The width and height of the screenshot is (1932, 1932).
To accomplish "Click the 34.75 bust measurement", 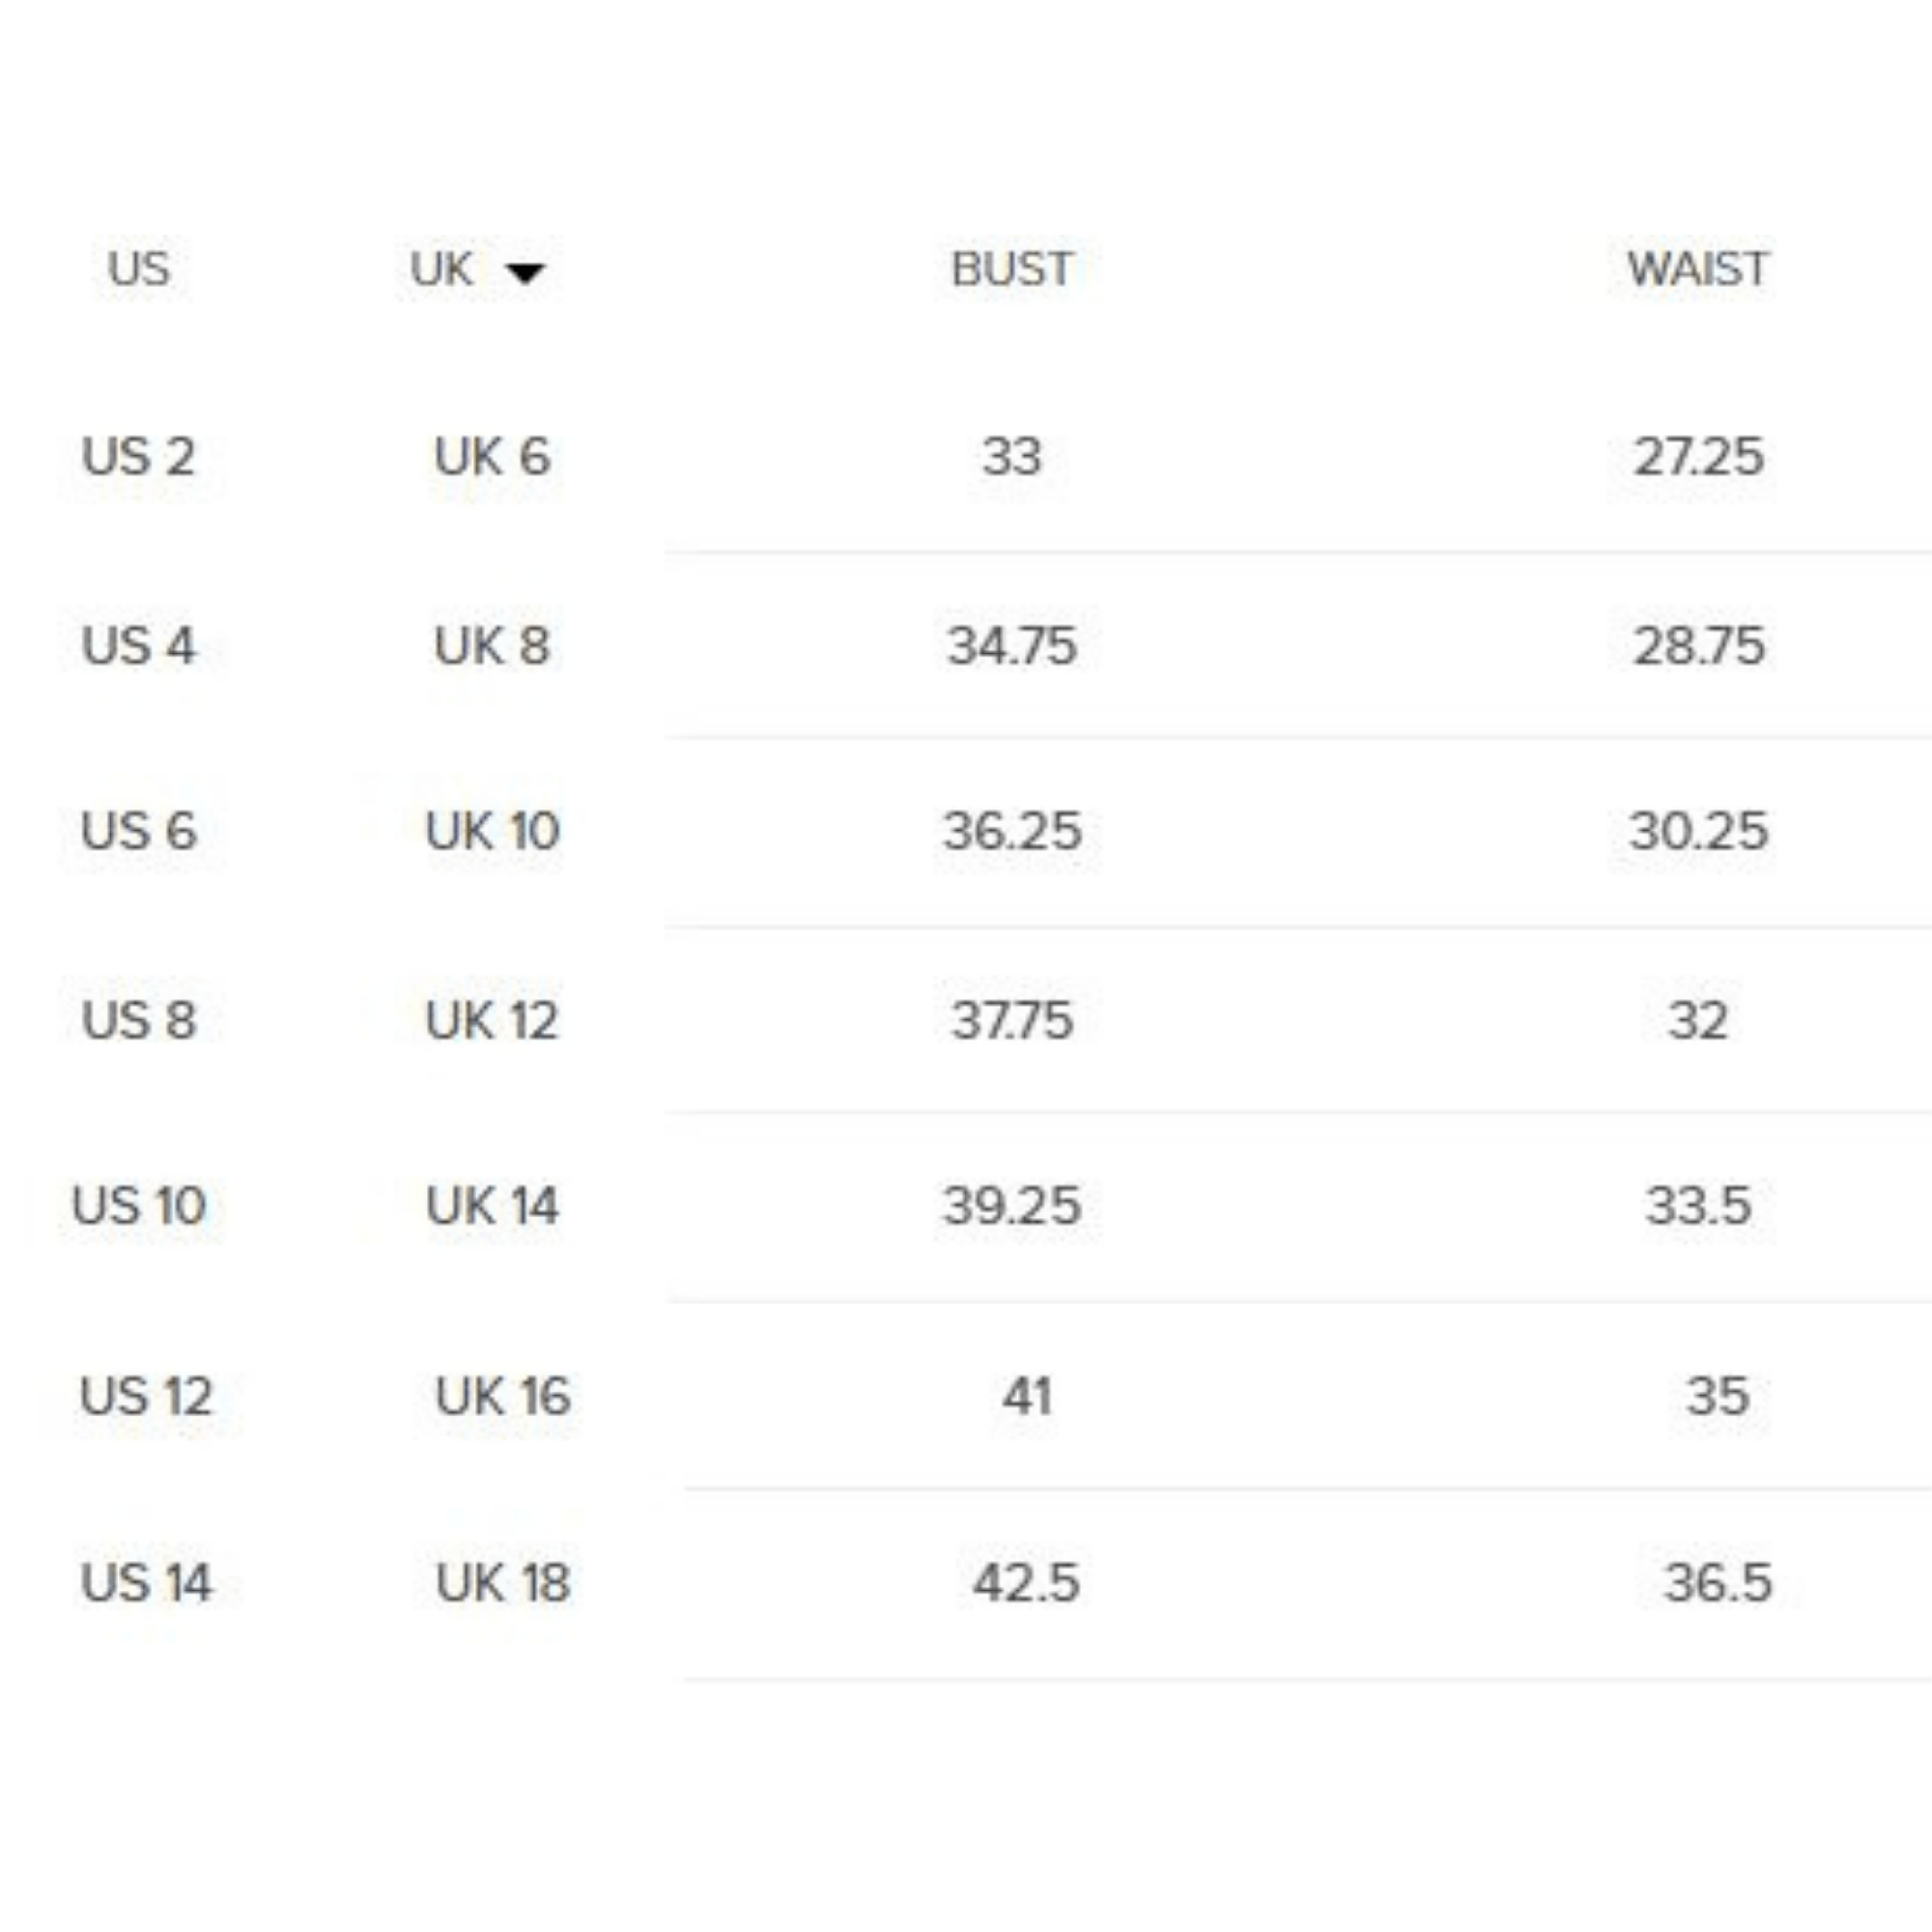I will (1011, 645).
